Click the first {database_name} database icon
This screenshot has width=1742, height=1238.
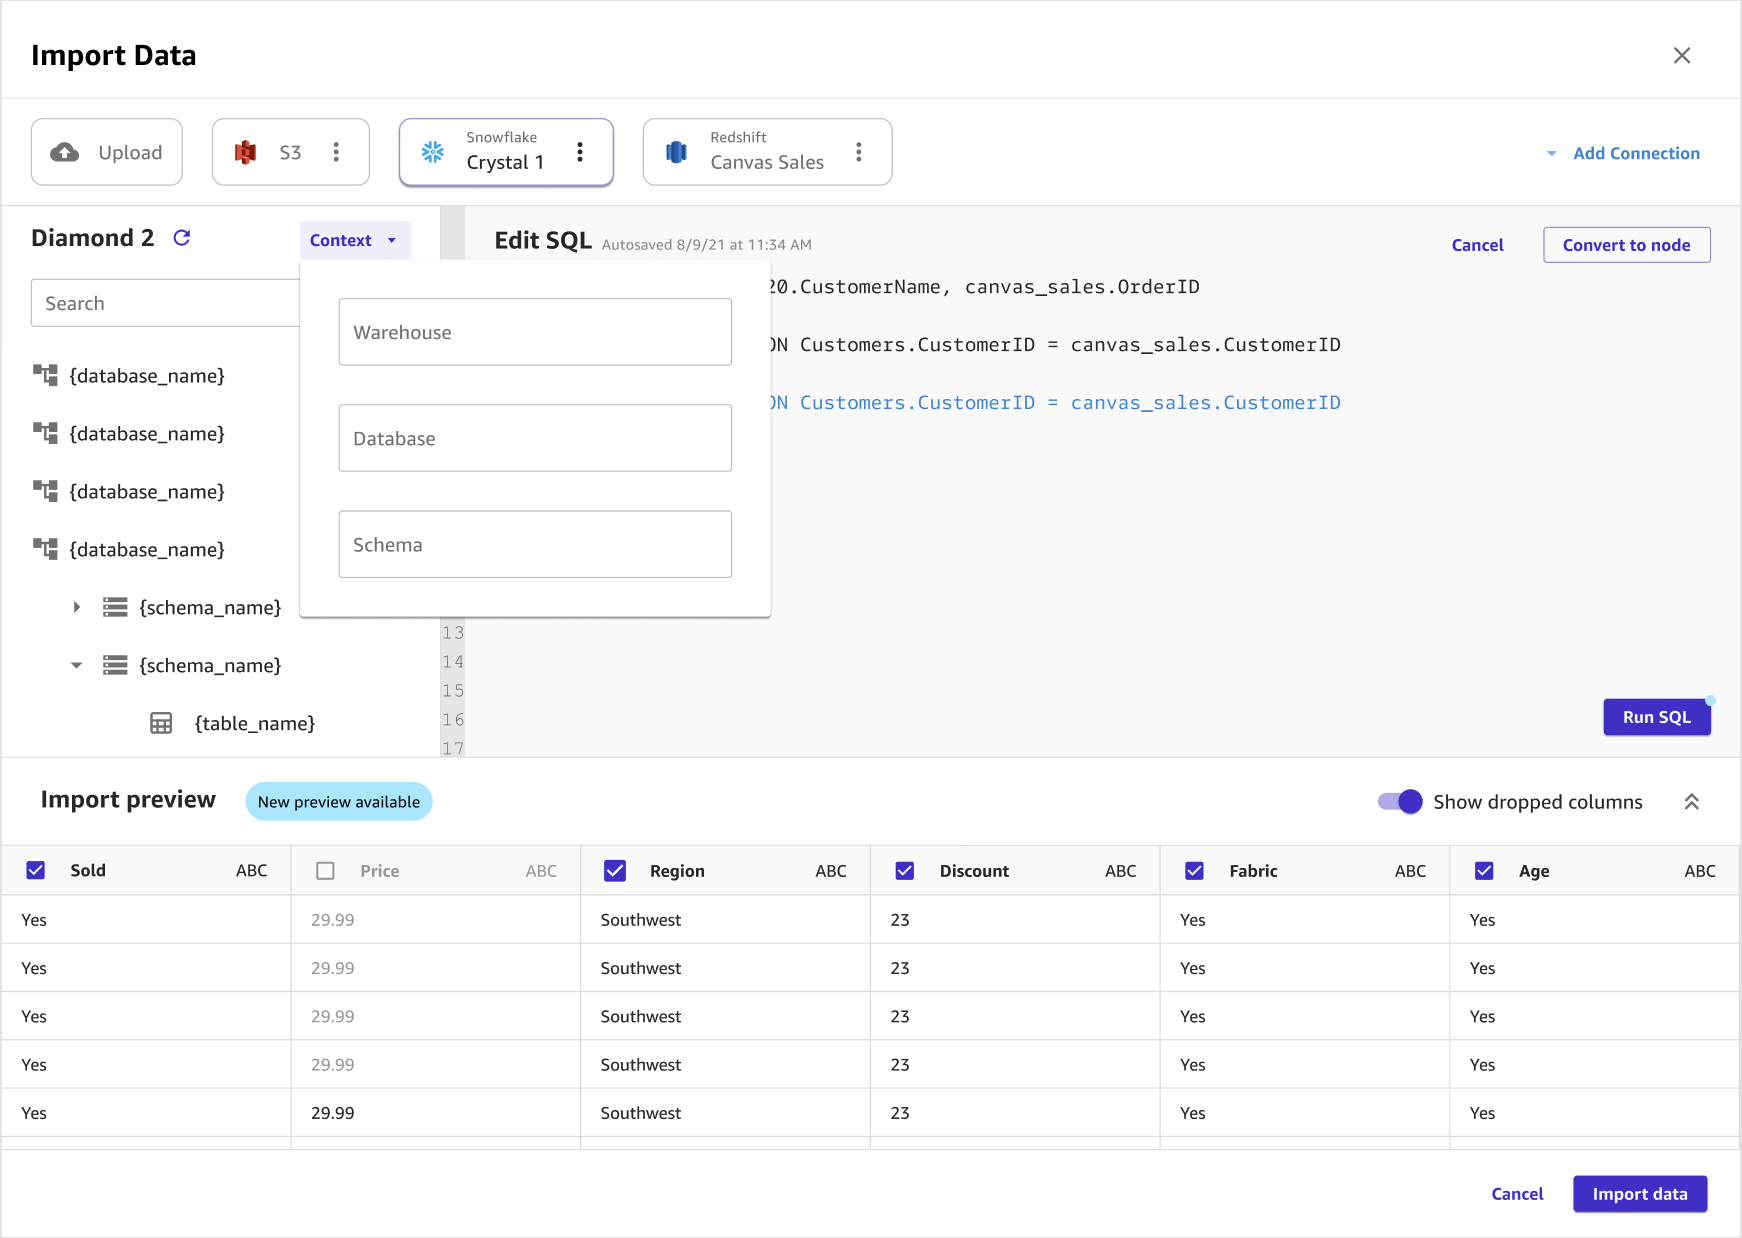[x=46, y=375]
